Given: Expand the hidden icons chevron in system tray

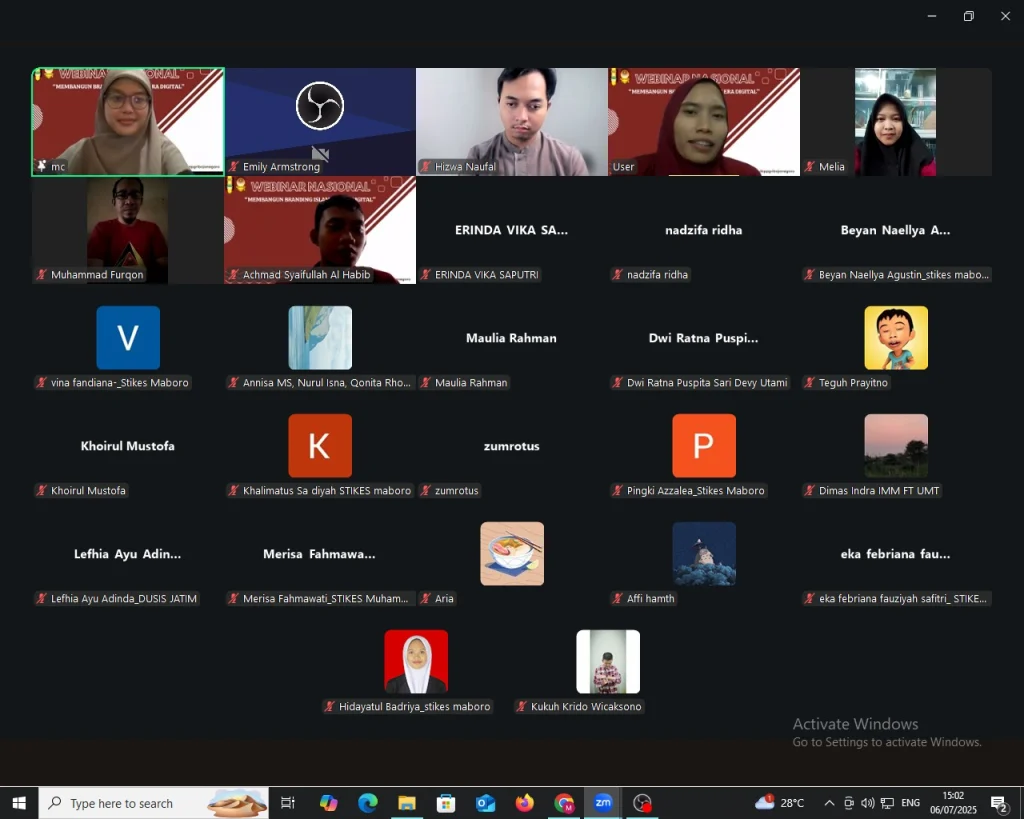Looking at the screenshot, I should click(829, 802).
